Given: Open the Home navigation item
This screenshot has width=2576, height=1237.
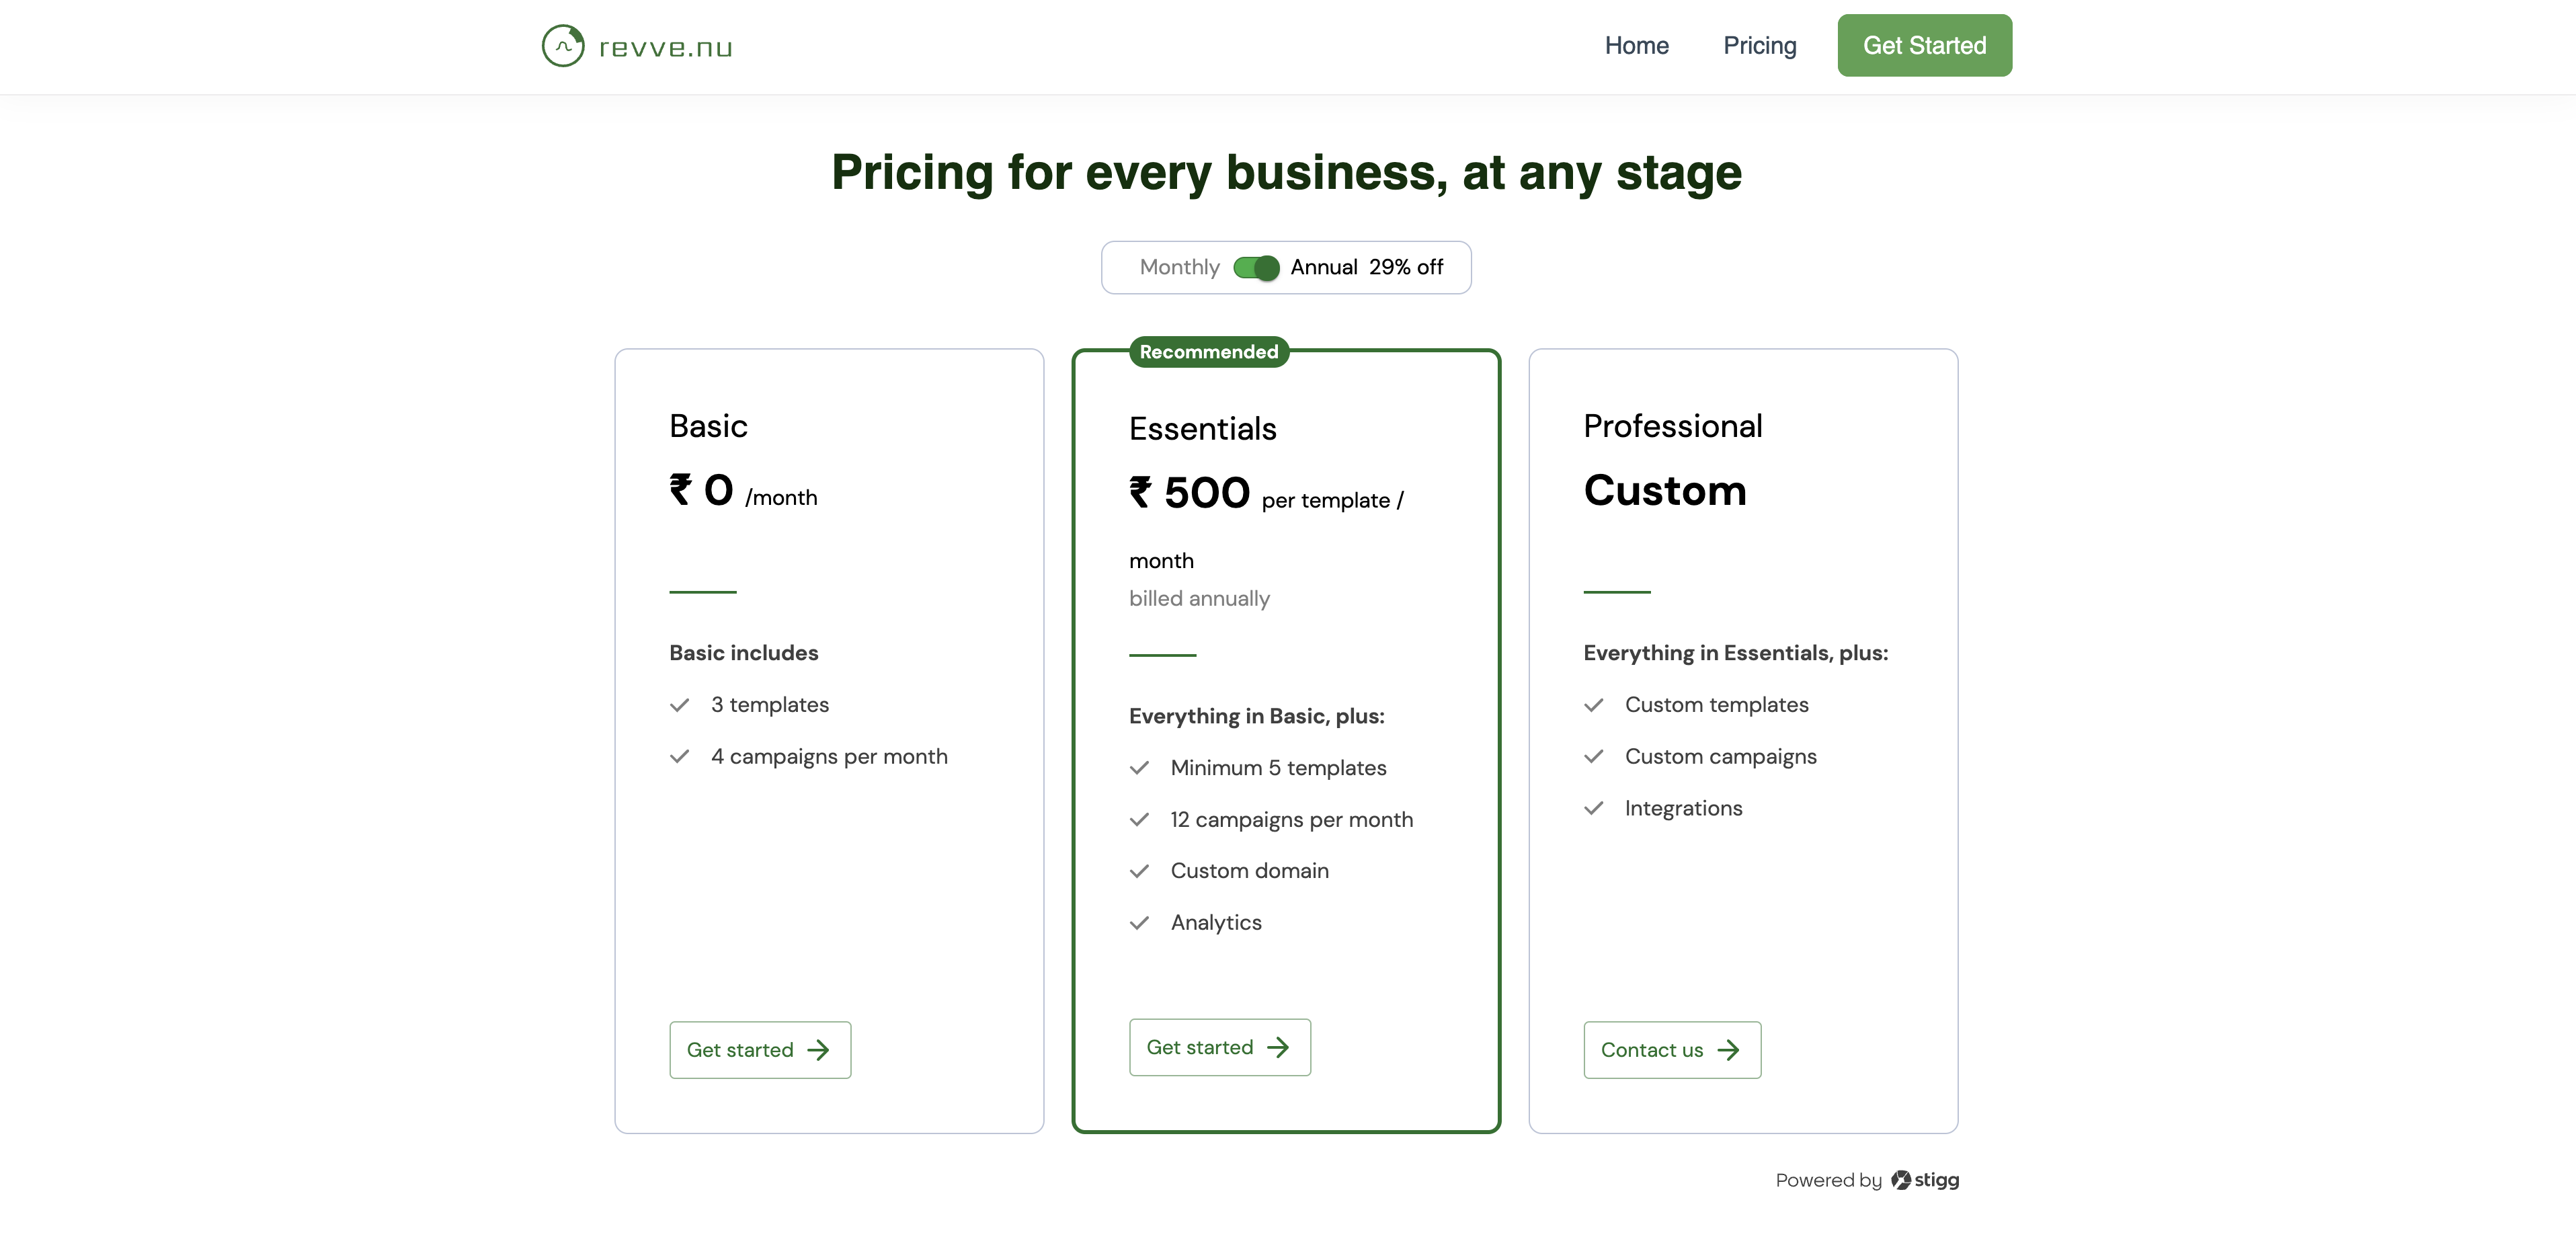Looking at the screenshot, I should (1636, 46).
